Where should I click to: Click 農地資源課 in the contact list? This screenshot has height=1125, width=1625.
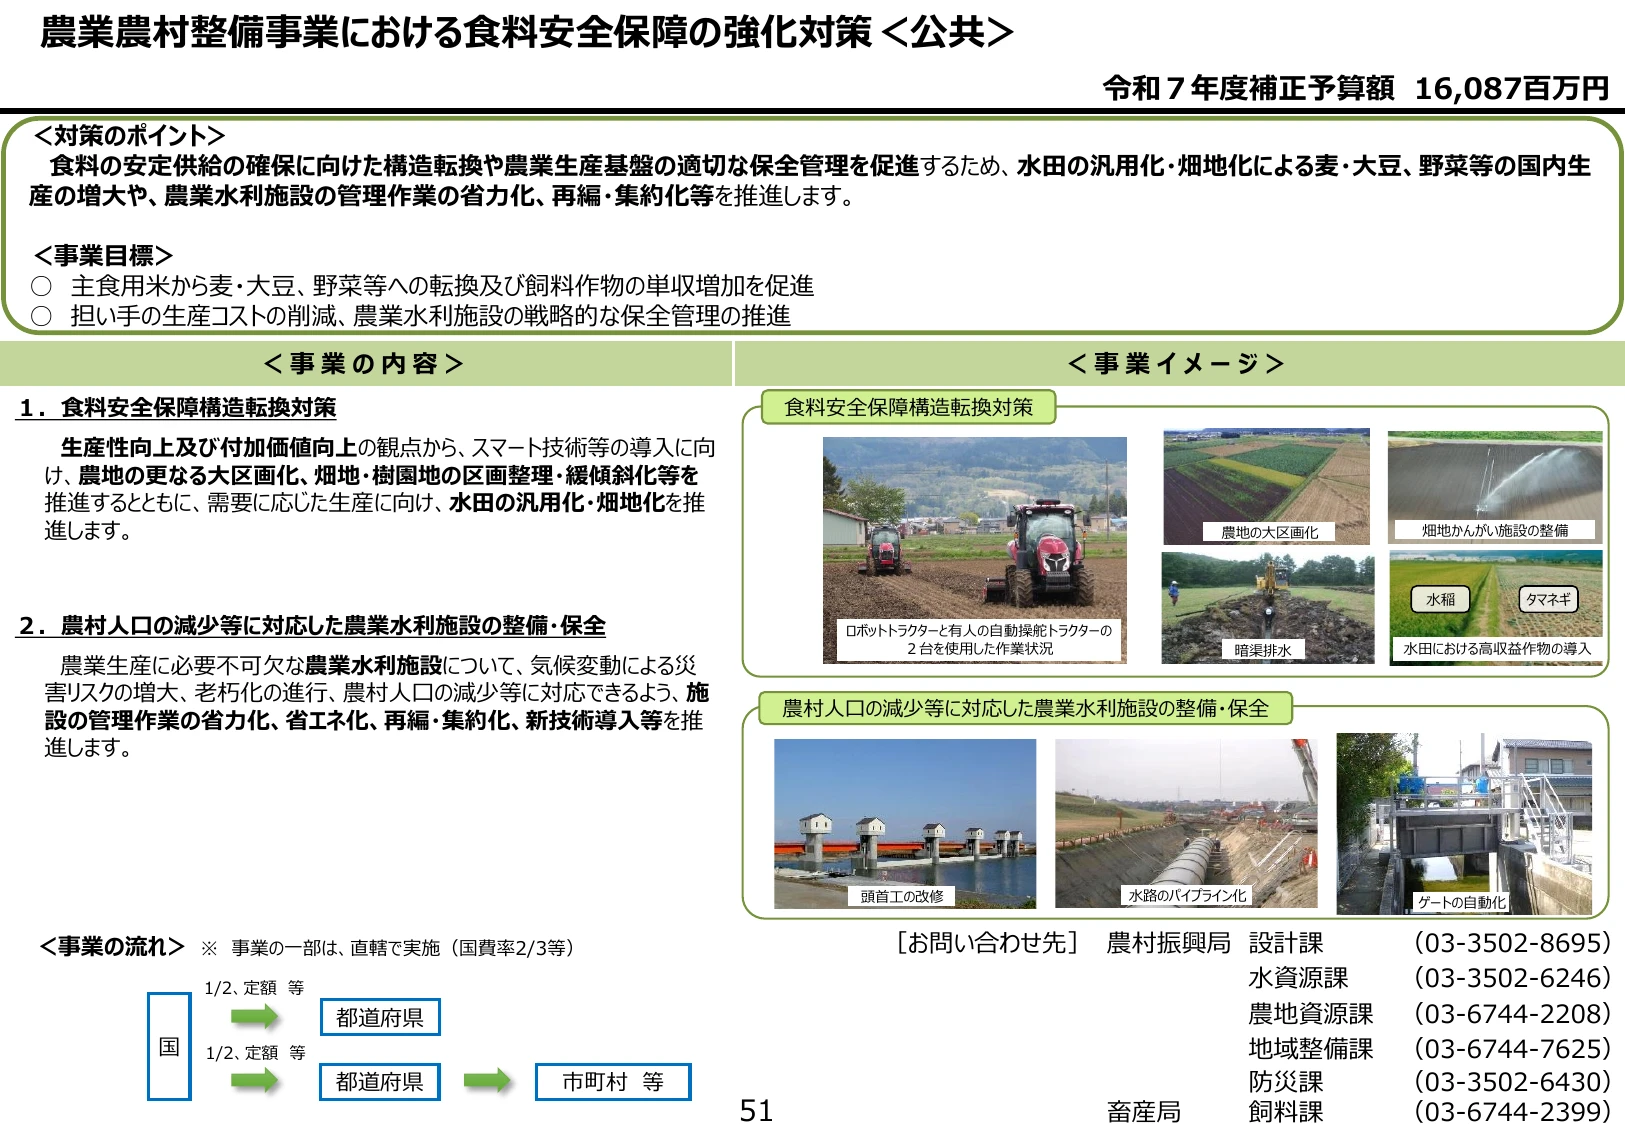(x=1311, y=1014)
